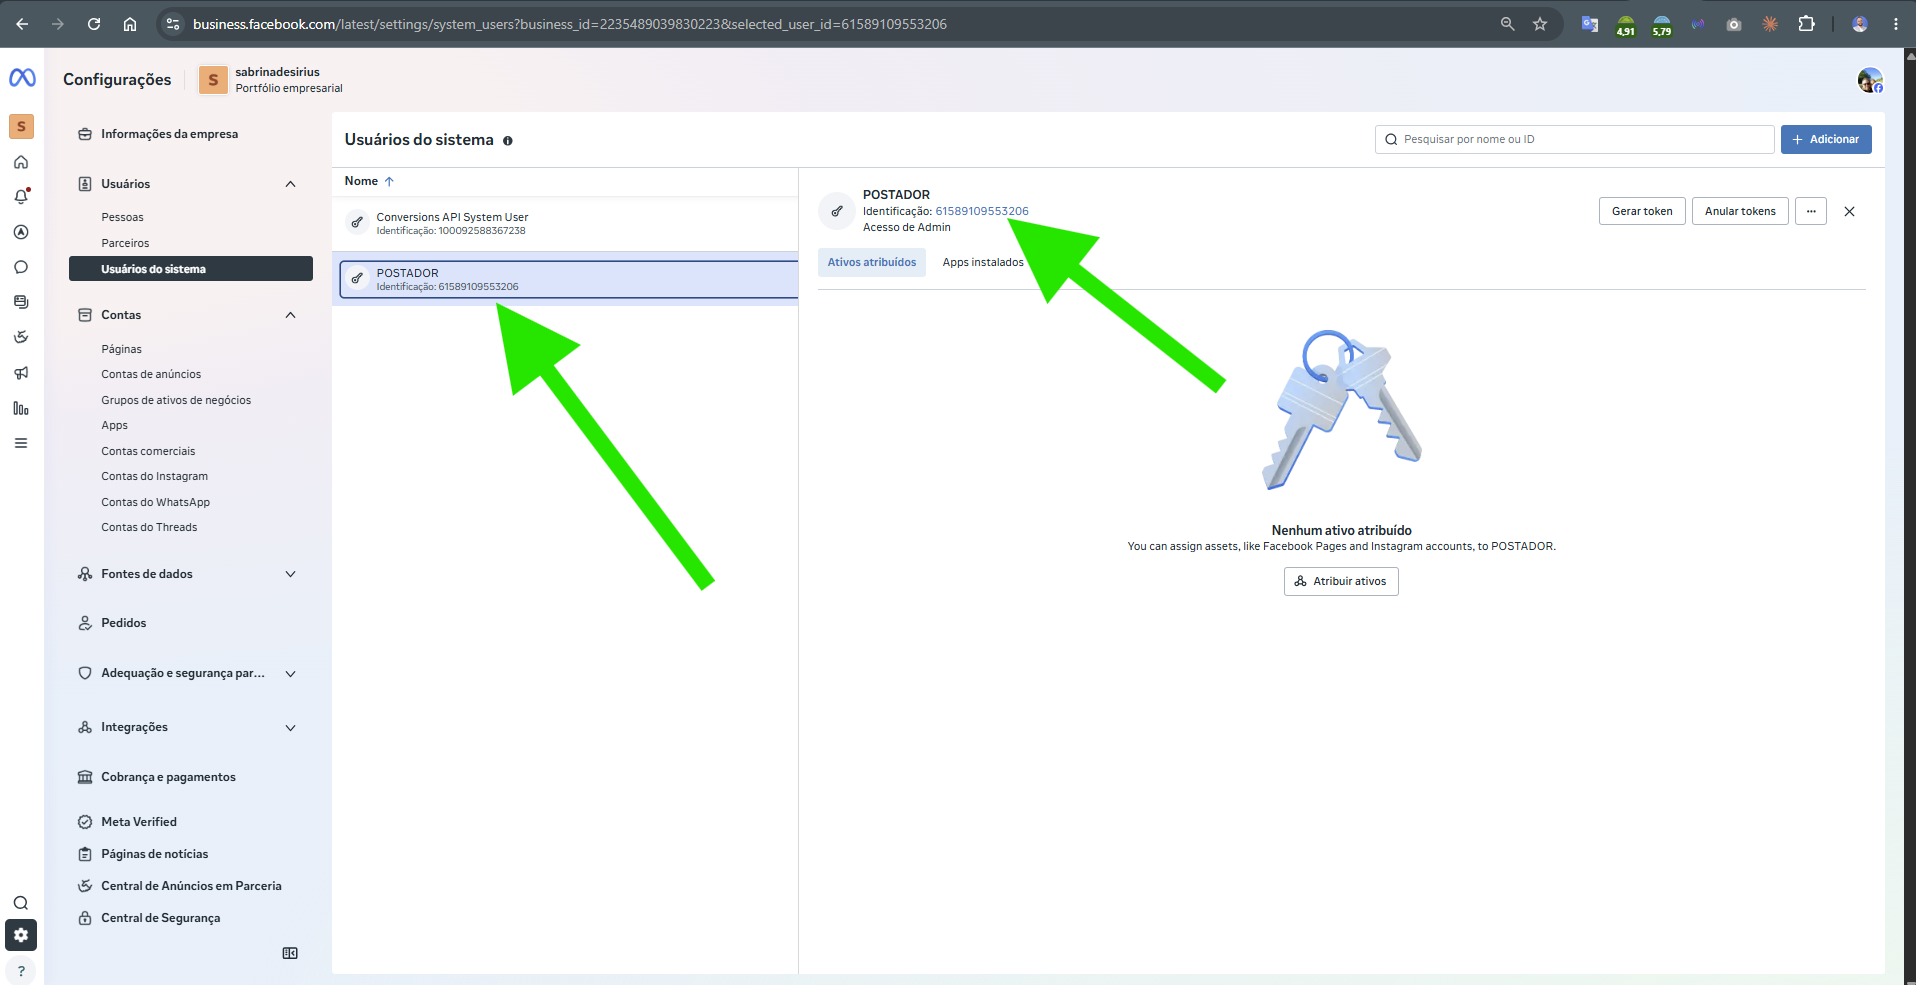This screenshot has height=985, width=1916.
Task: Collapse sidebar using the panel toggle icon
Action: [290, 953]
